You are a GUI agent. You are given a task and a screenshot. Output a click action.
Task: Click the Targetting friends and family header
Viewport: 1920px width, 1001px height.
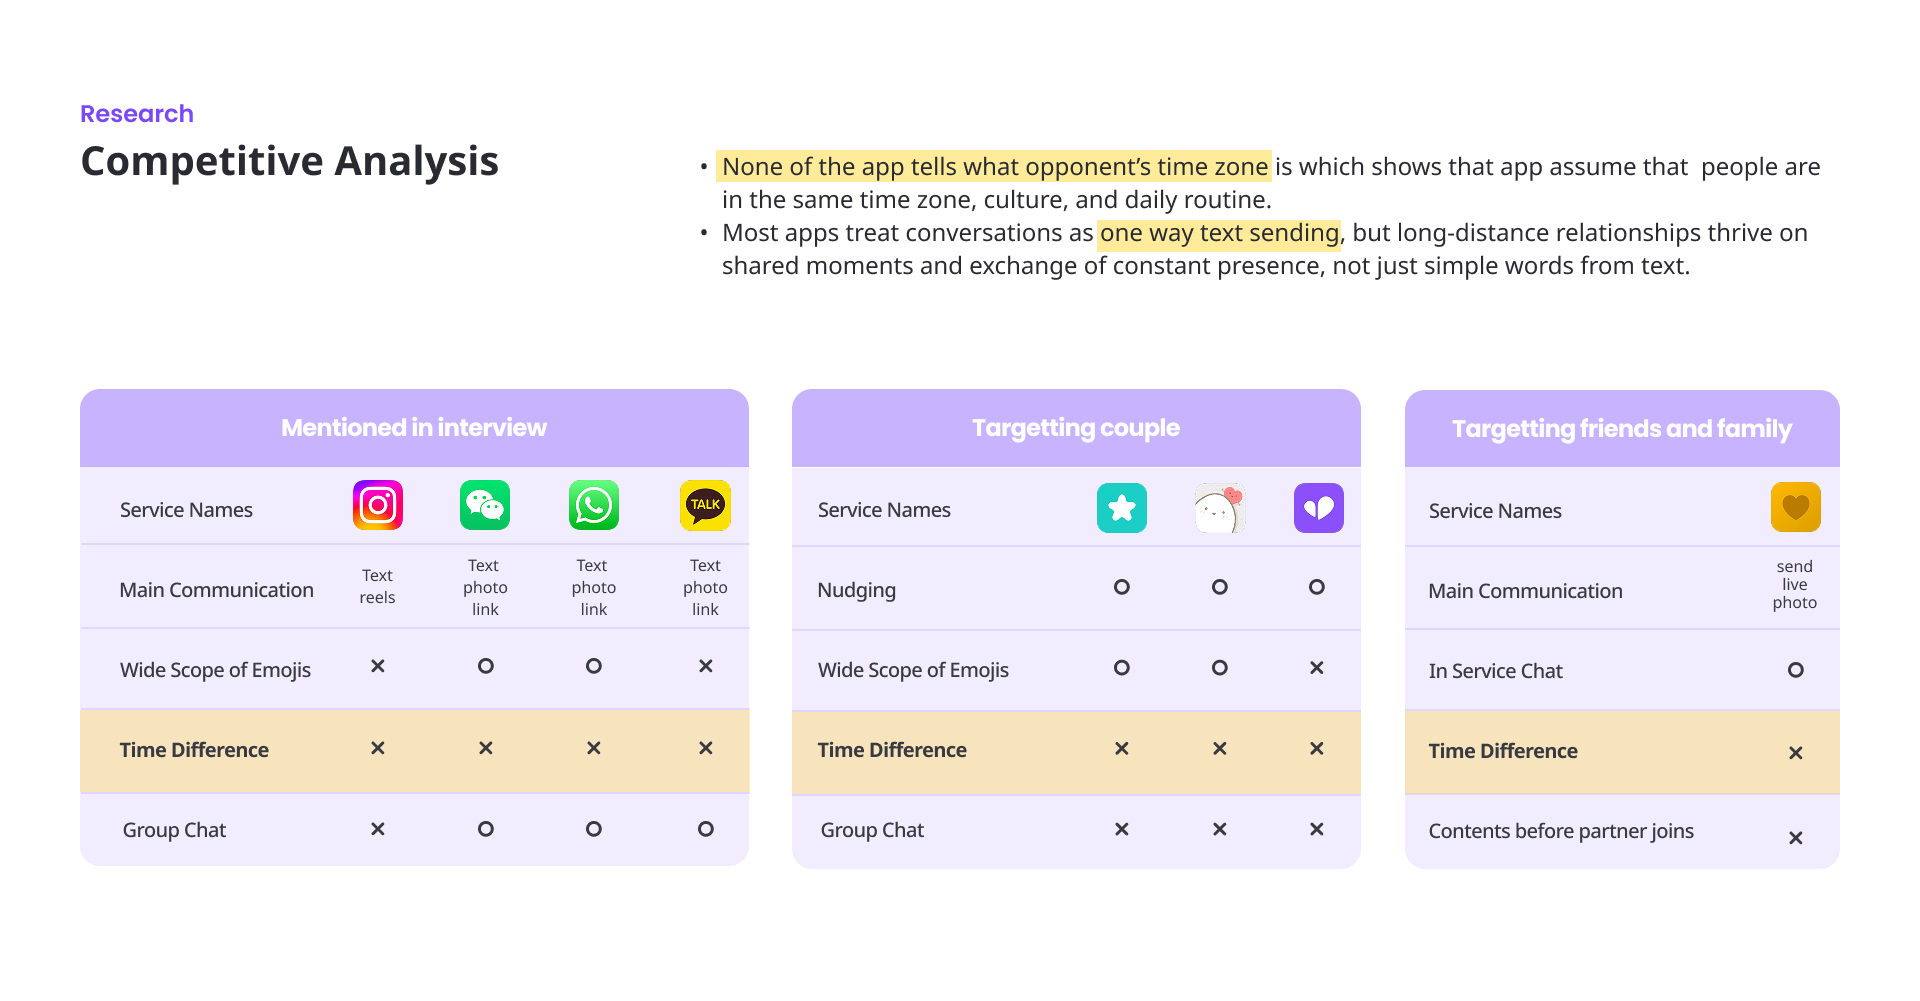coord(1621,429)
